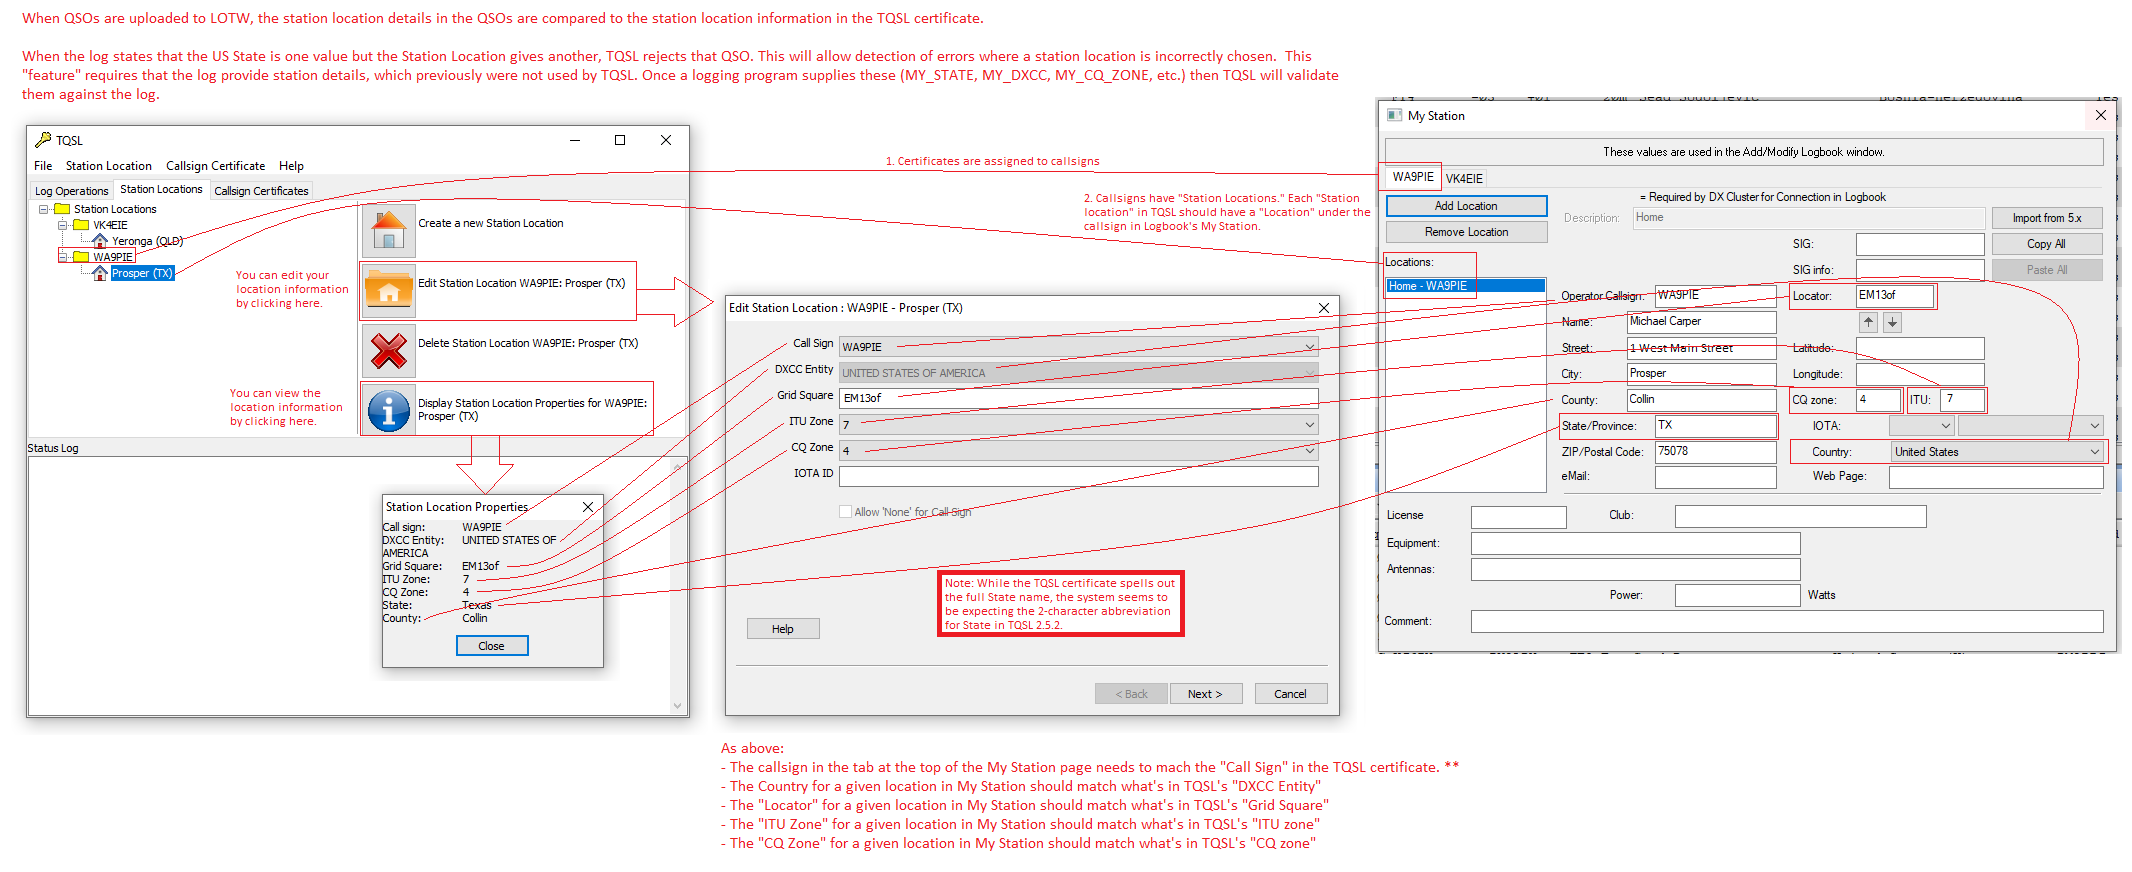Click the ZIP/Postal Code field
Image resolution: width=2132 pixels, height=872 pixels.
(1715, 452)
